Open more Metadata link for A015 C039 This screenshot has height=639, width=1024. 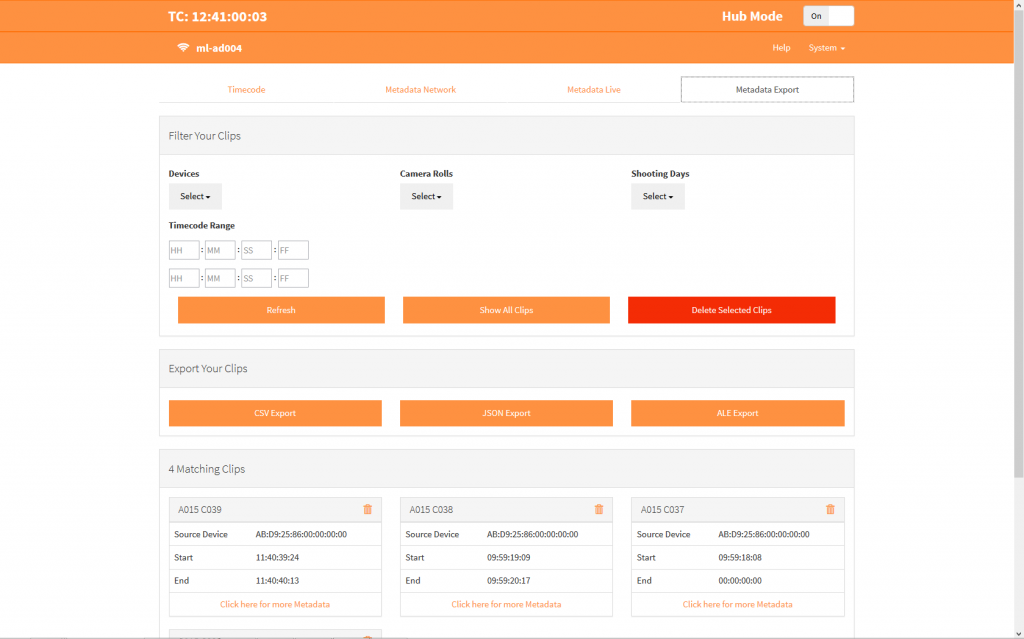[275, 604]
